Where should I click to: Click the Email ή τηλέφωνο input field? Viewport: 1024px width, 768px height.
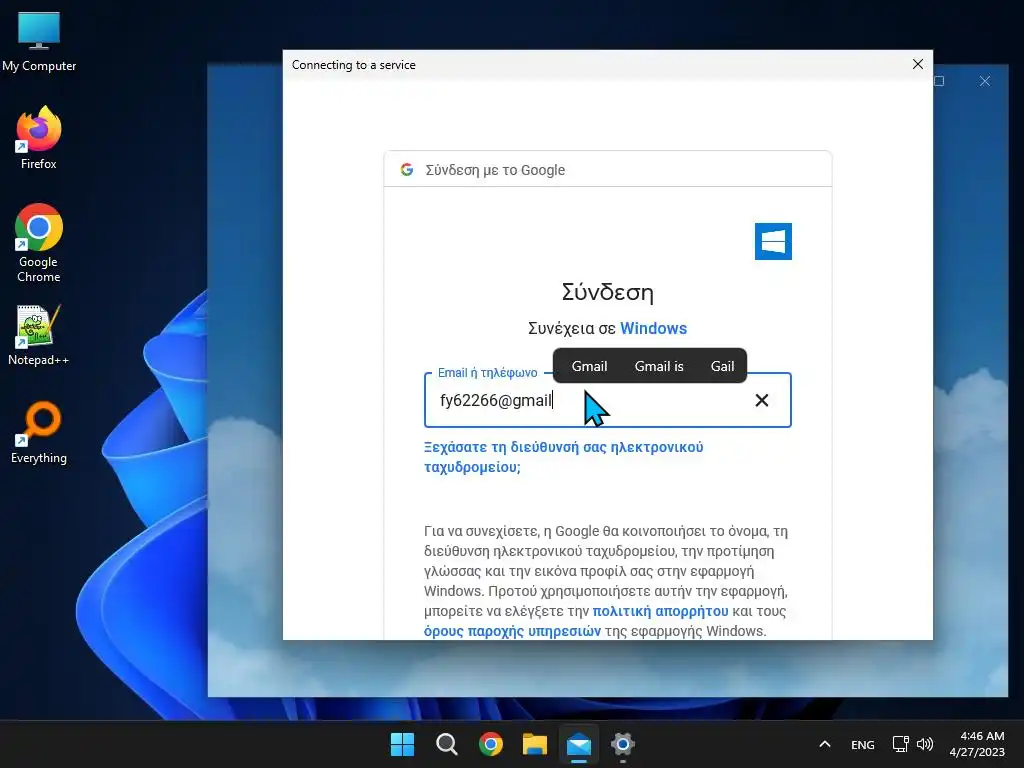(607, 400)
